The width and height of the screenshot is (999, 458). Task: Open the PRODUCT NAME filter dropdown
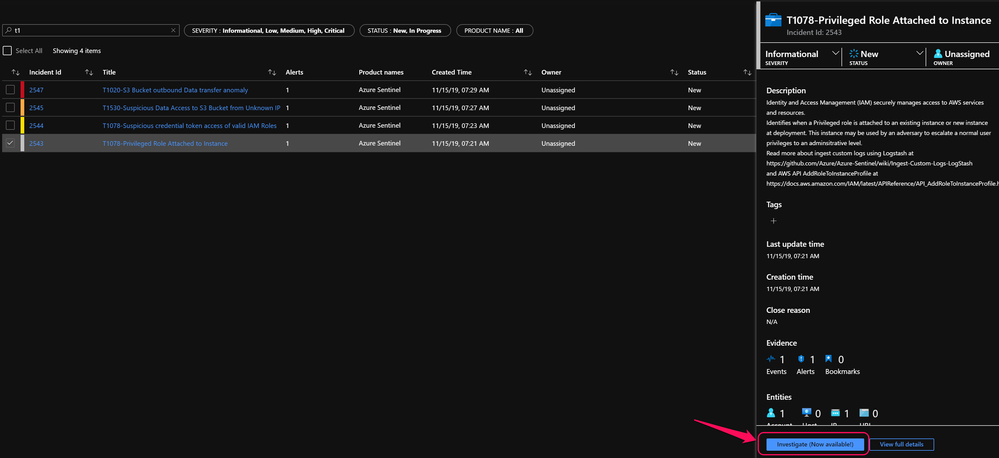pos(494,31)
